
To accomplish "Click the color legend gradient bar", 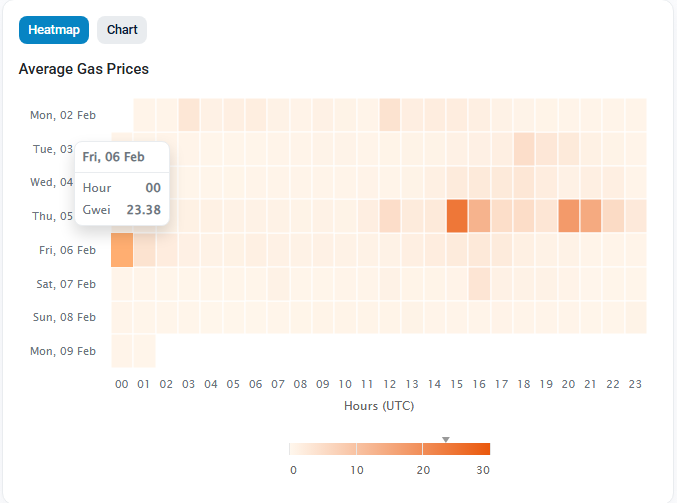I will (x=389, y=449).
